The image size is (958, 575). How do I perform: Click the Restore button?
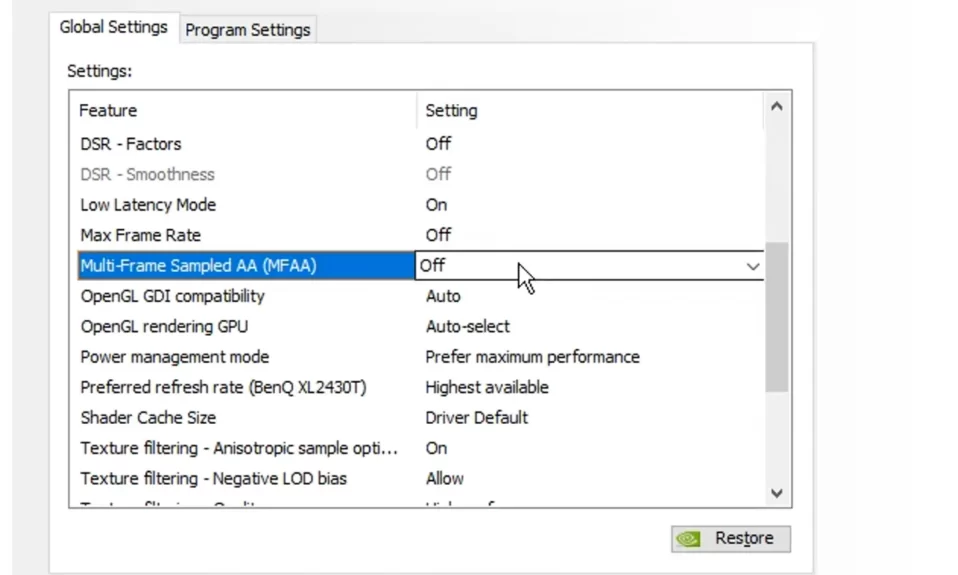tap(731, 538)
